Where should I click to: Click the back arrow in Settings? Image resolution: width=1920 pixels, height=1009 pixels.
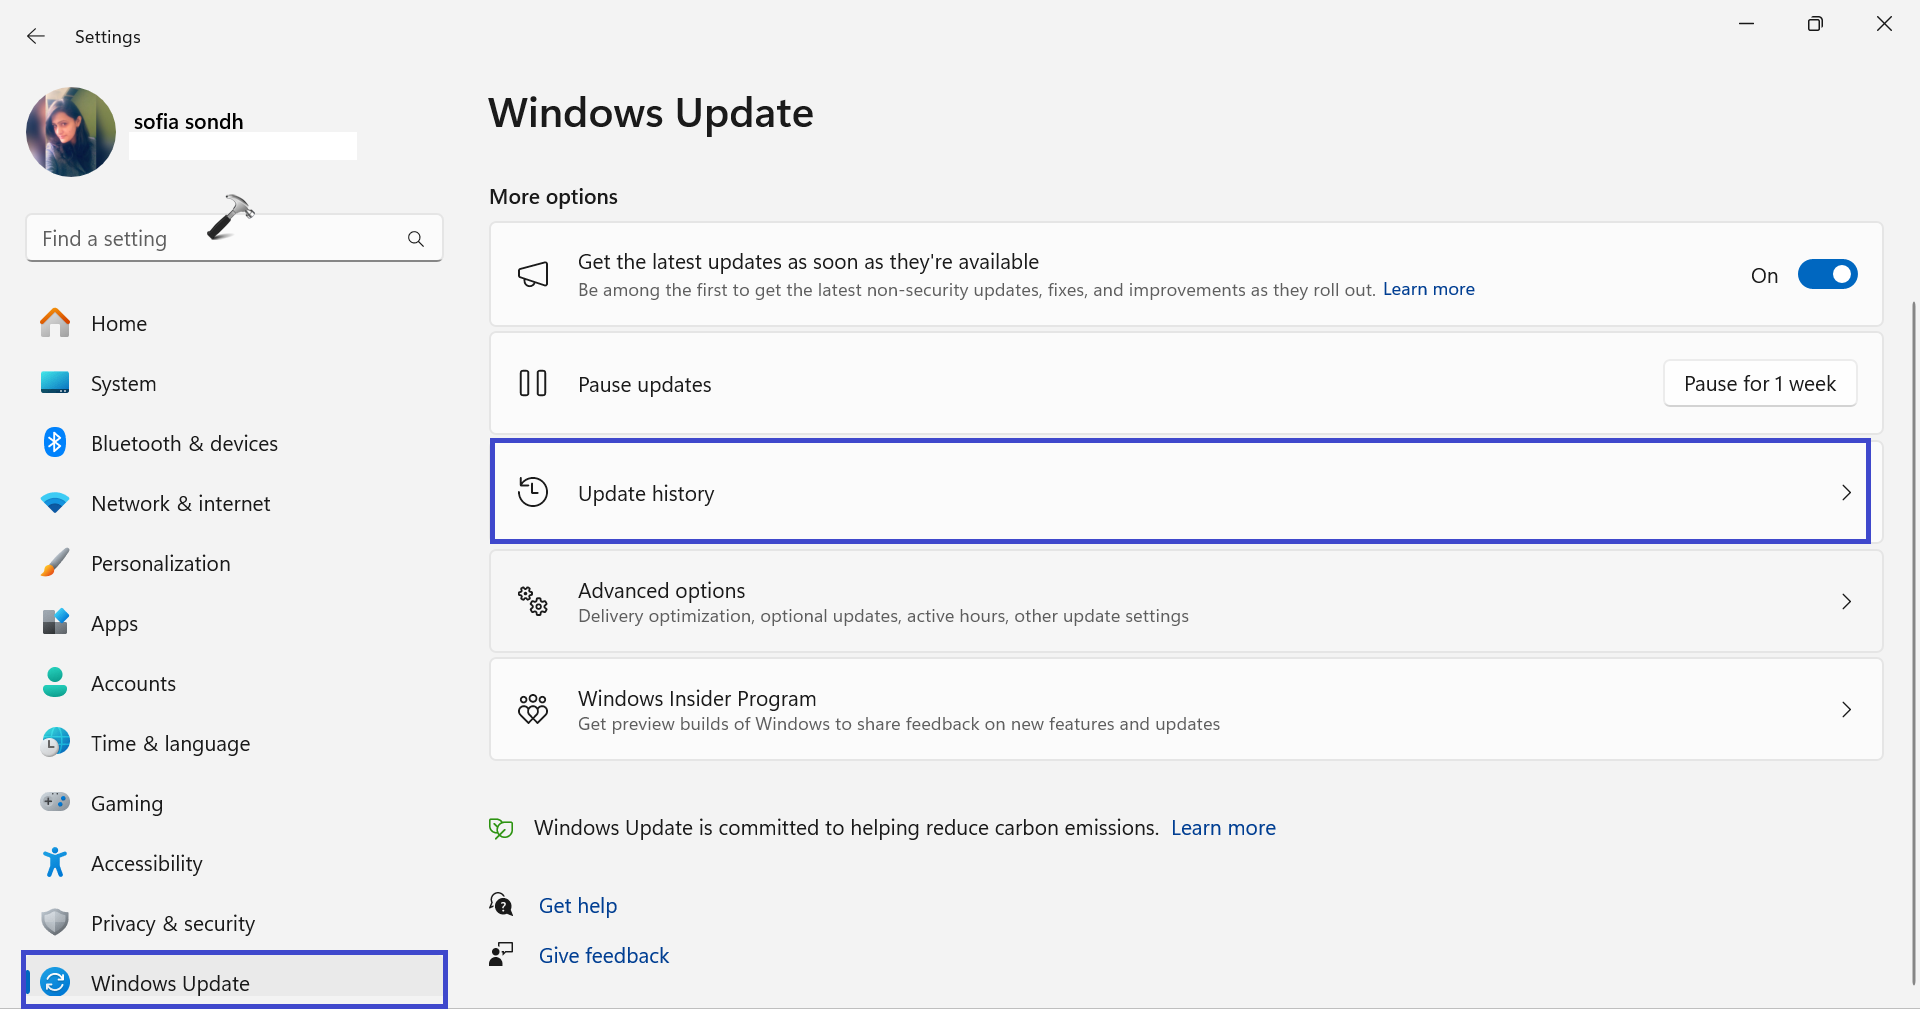[36, 37]
